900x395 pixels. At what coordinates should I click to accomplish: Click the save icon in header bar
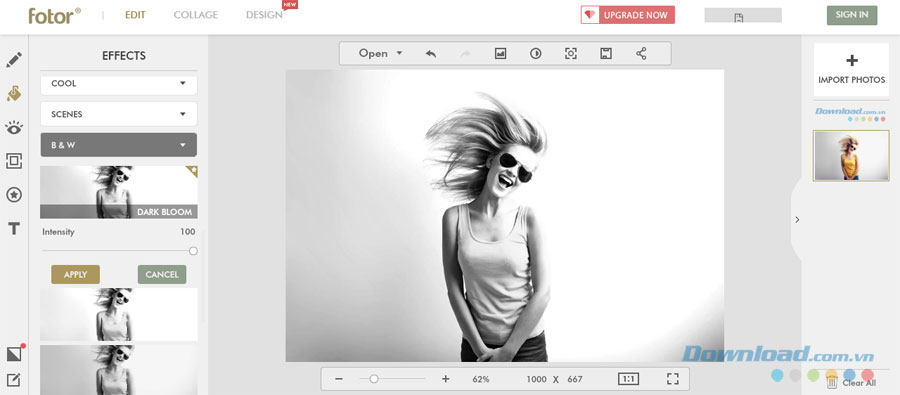point(739,17)
